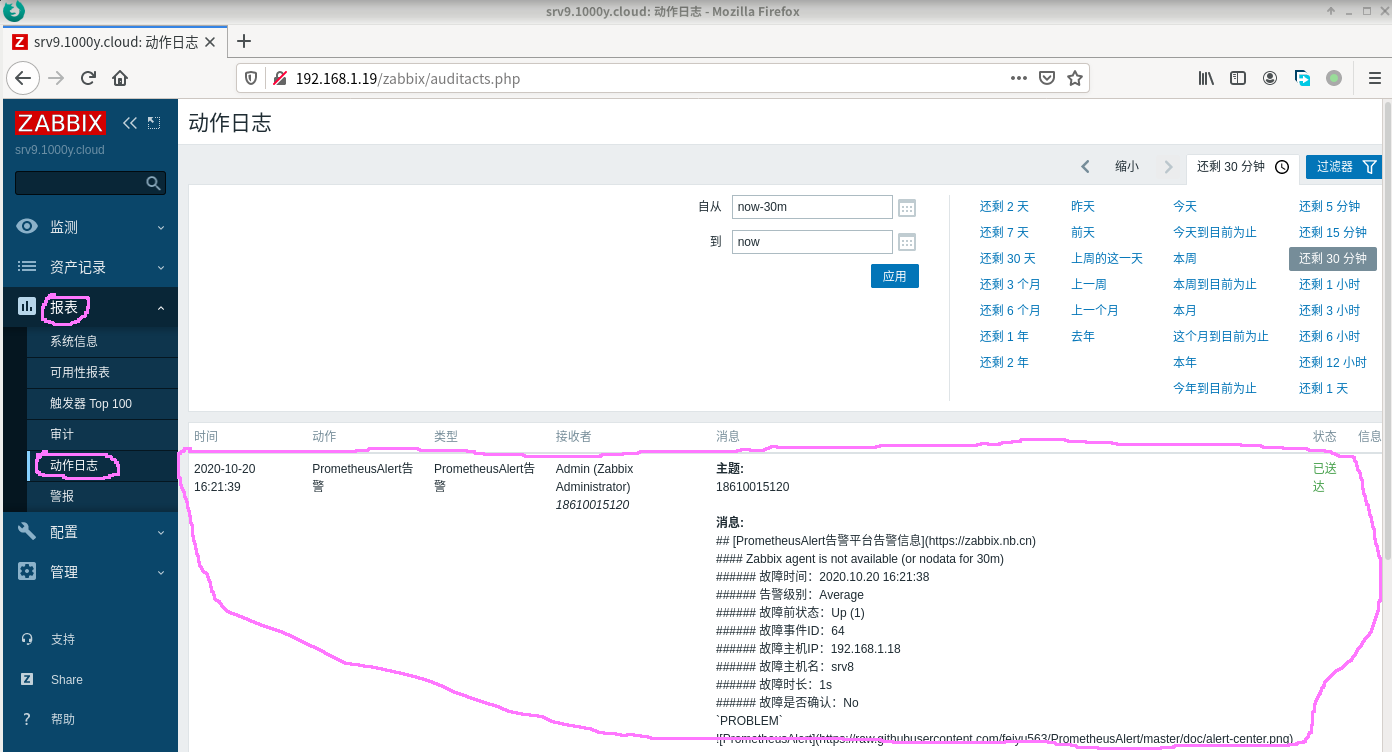Screen dimensions: 1392x752
Task: Select the 还剩 12 小时 range
Action: [1333, 362]
